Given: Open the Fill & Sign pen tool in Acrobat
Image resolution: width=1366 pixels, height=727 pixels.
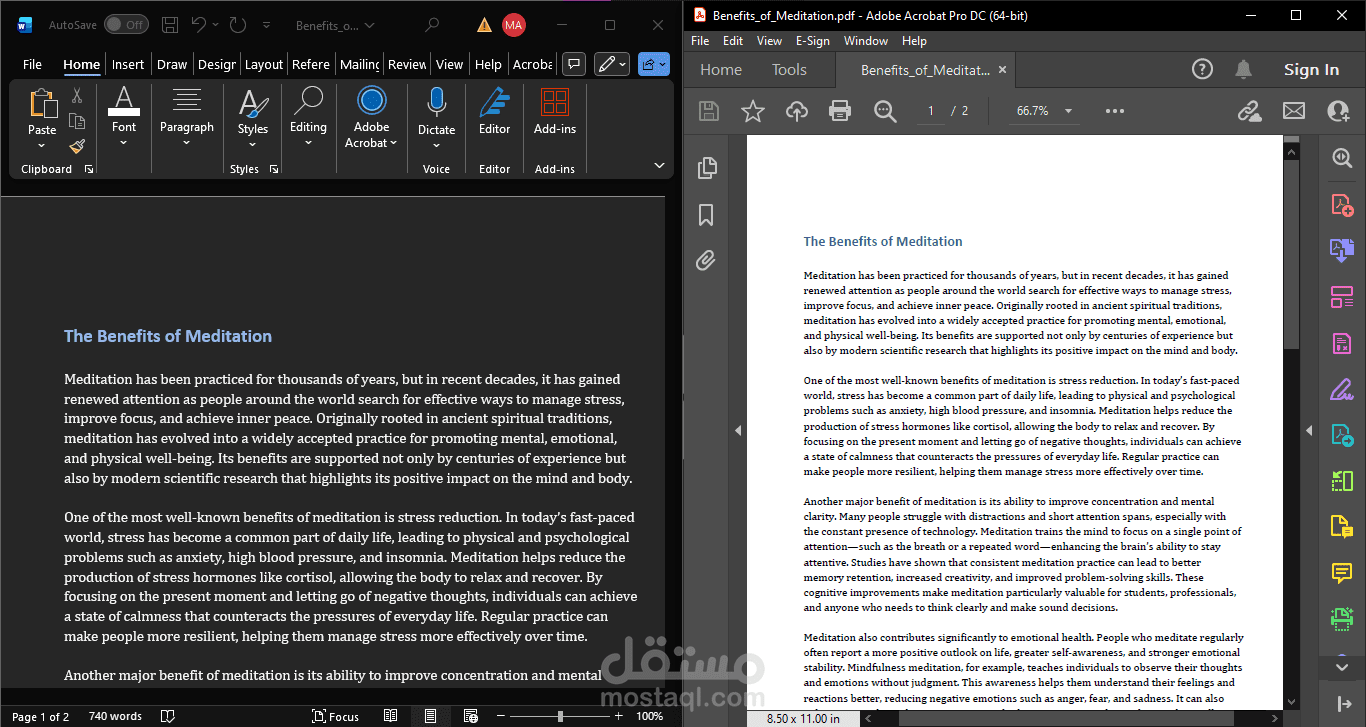Looking at the screenshot, I should point(1341,389).
